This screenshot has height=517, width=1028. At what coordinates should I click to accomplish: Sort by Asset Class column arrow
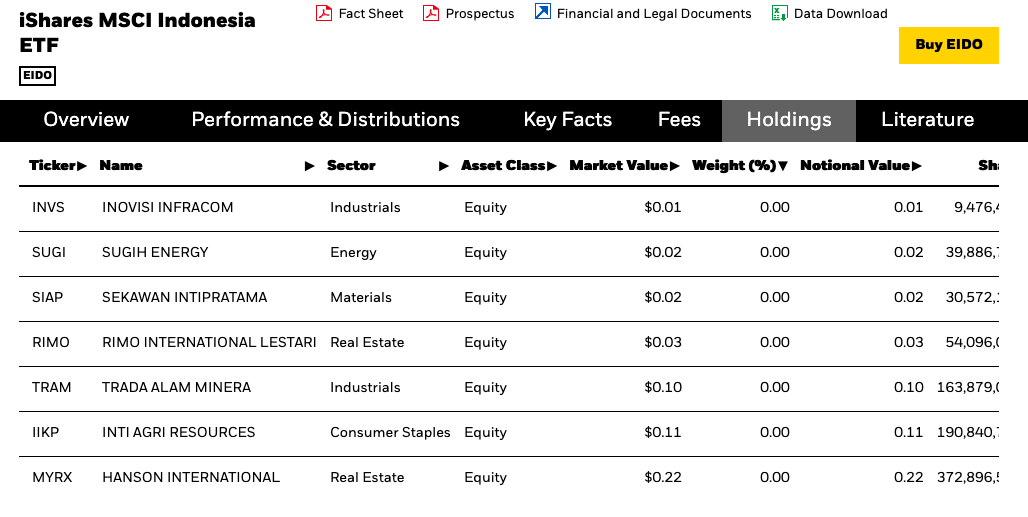(552, 166)
